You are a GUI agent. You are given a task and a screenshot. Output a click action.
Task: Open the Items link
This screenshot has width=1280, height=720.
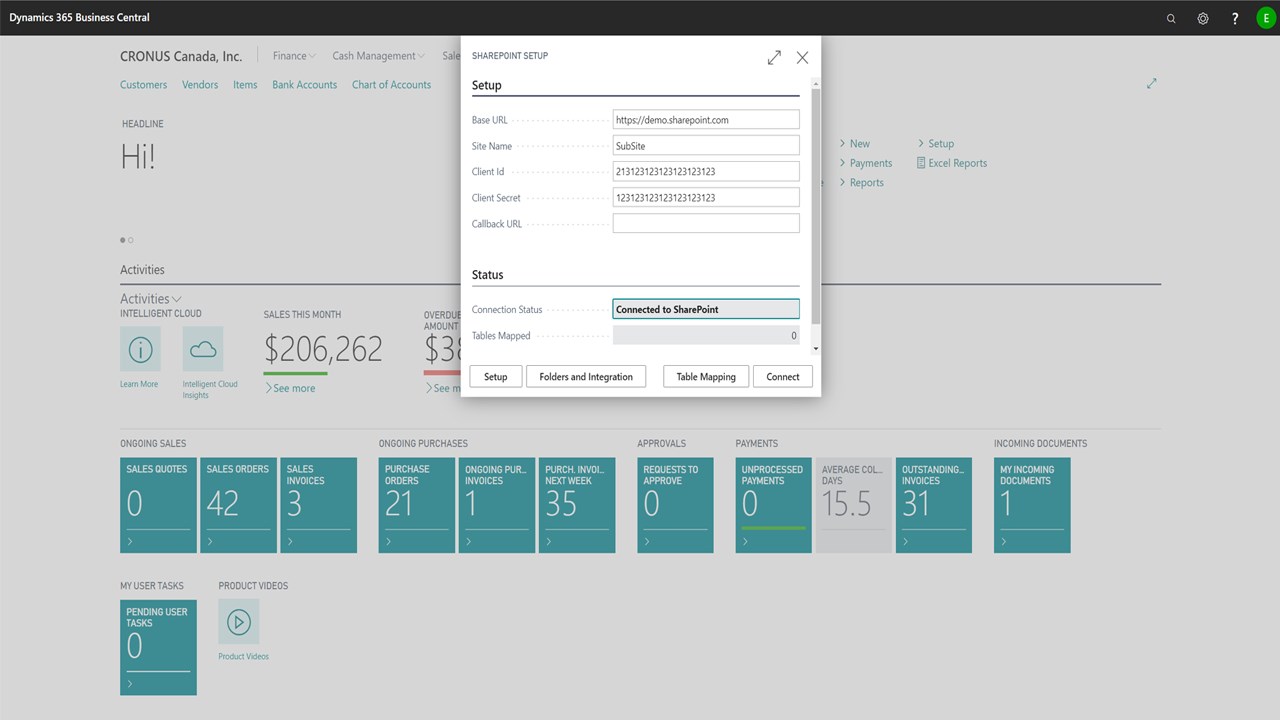coord(245,85)
